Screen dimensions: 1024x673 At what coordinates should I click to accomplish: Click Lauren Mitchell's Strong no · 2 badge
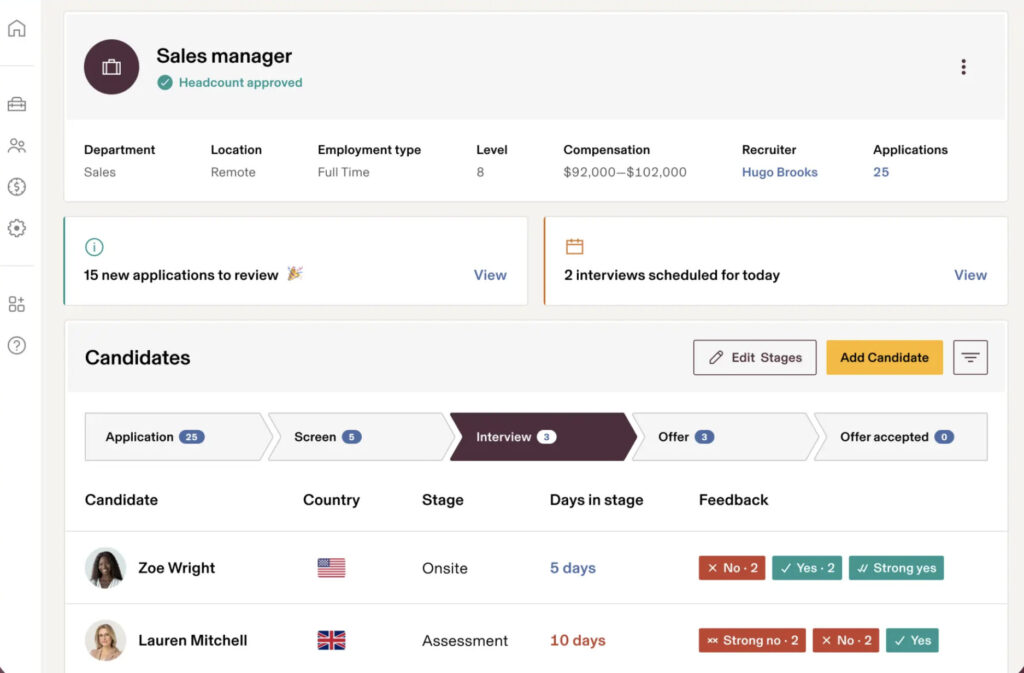click(x=752, y=640)
